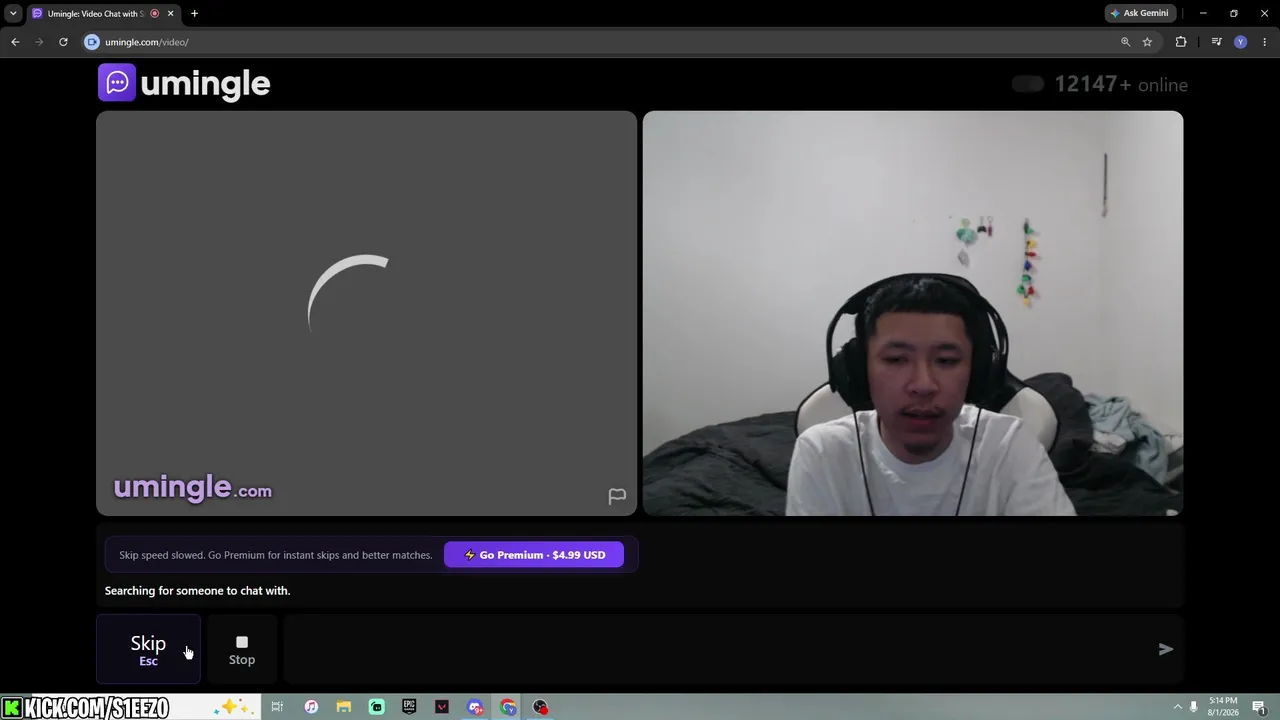1280x720 pixels.
Task: Open Task View on the taskbar
Action: point(277,707)
